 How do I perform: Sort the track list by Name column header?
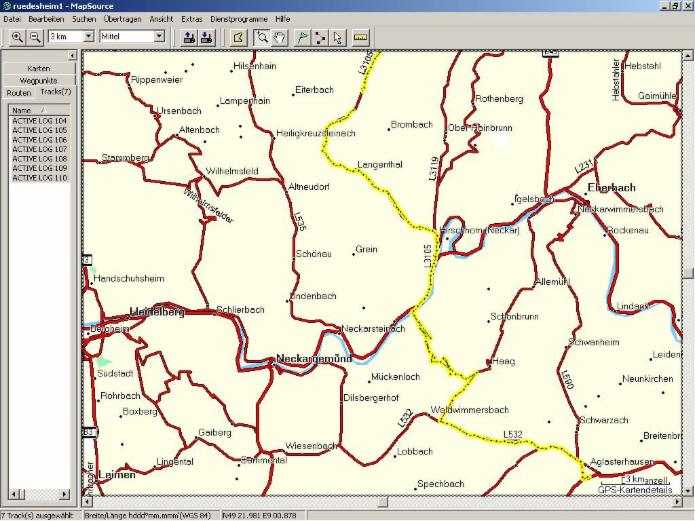click(22, 109)
